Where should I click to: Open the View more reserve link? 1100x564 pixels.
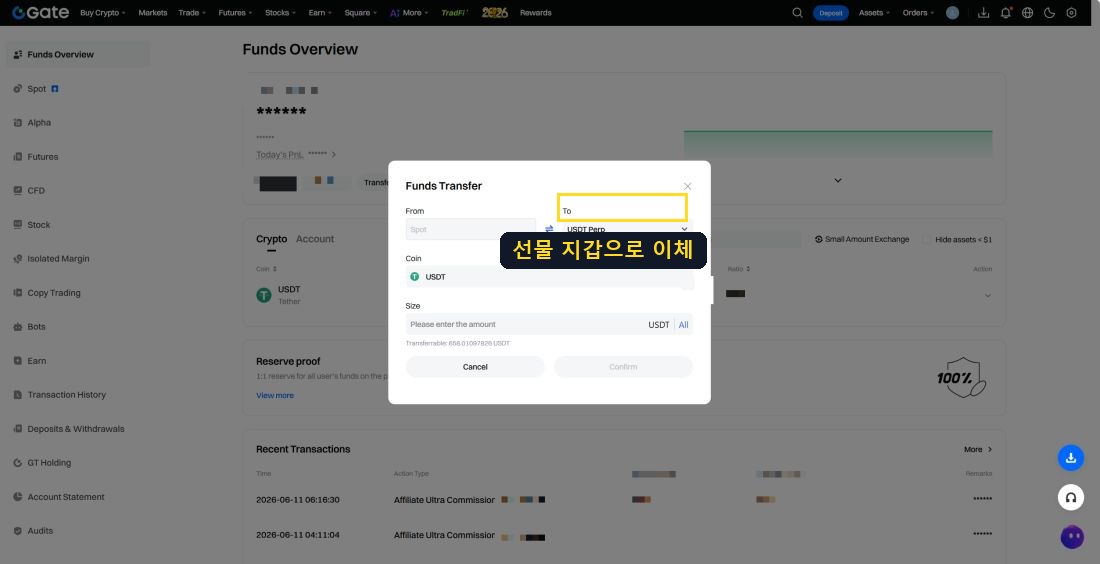pyautogui.click(x=275, y=396)
